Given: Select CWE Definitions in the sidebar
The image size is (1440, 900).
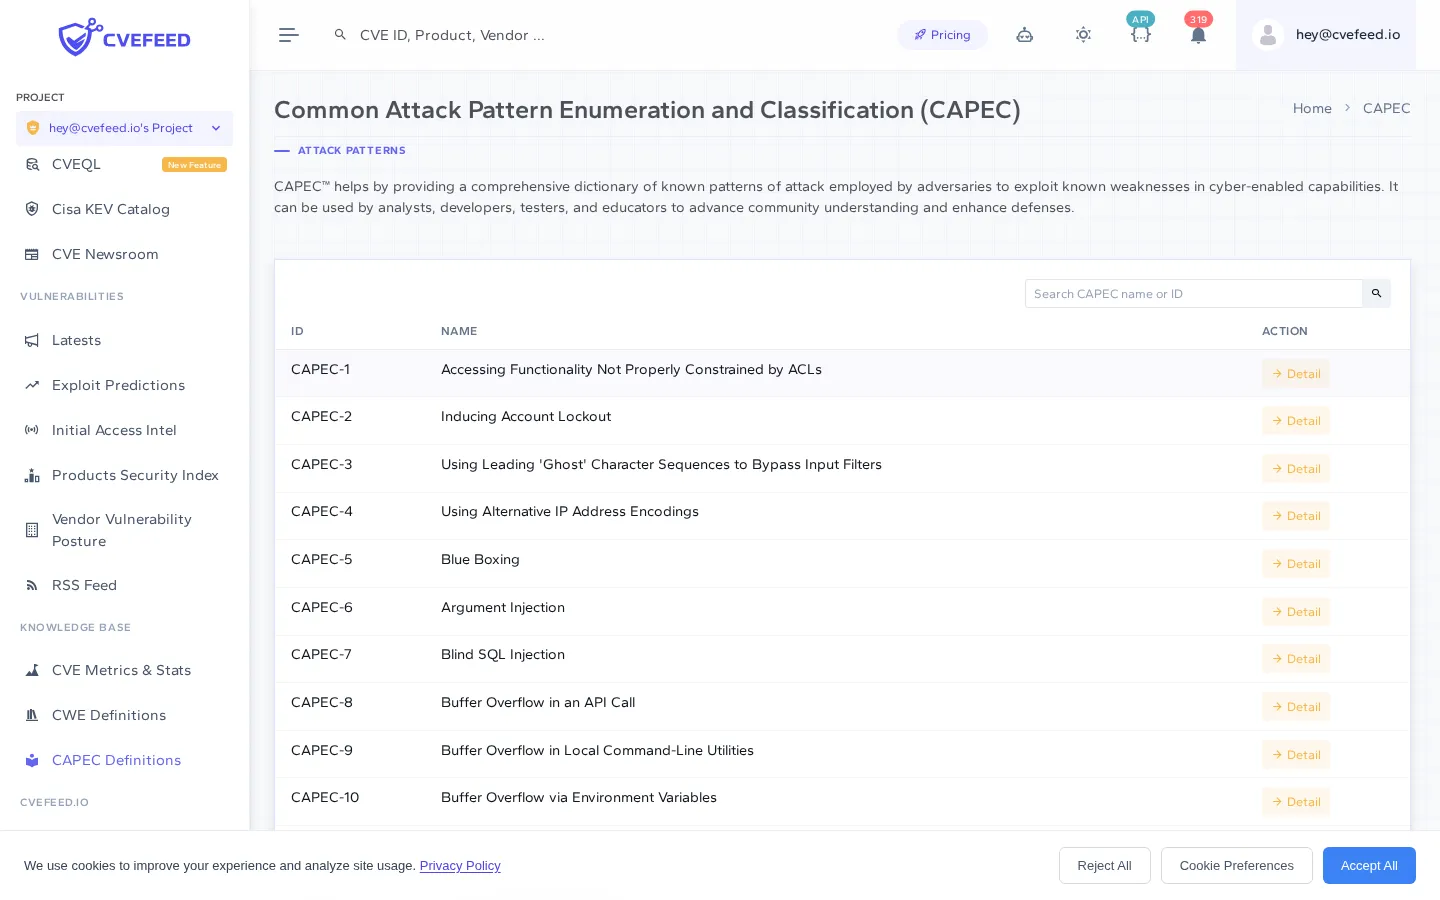Looking at the screenshot, I should 109,715.
